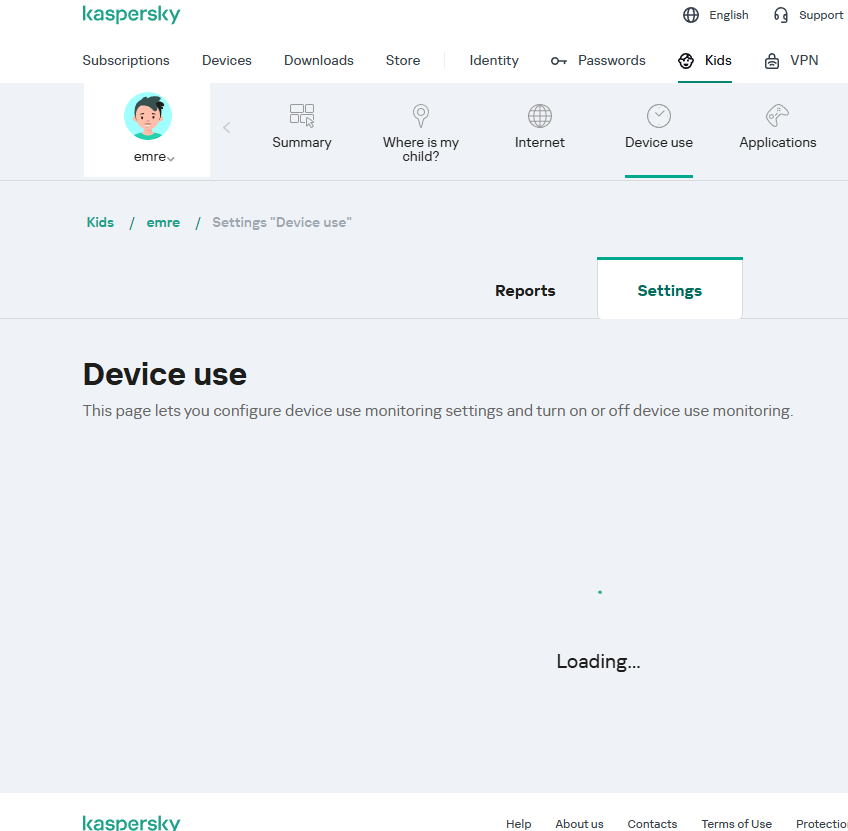Click the globe language icon
The height and width of the screenshot is (831, 848).
click(x=691, y=15)
